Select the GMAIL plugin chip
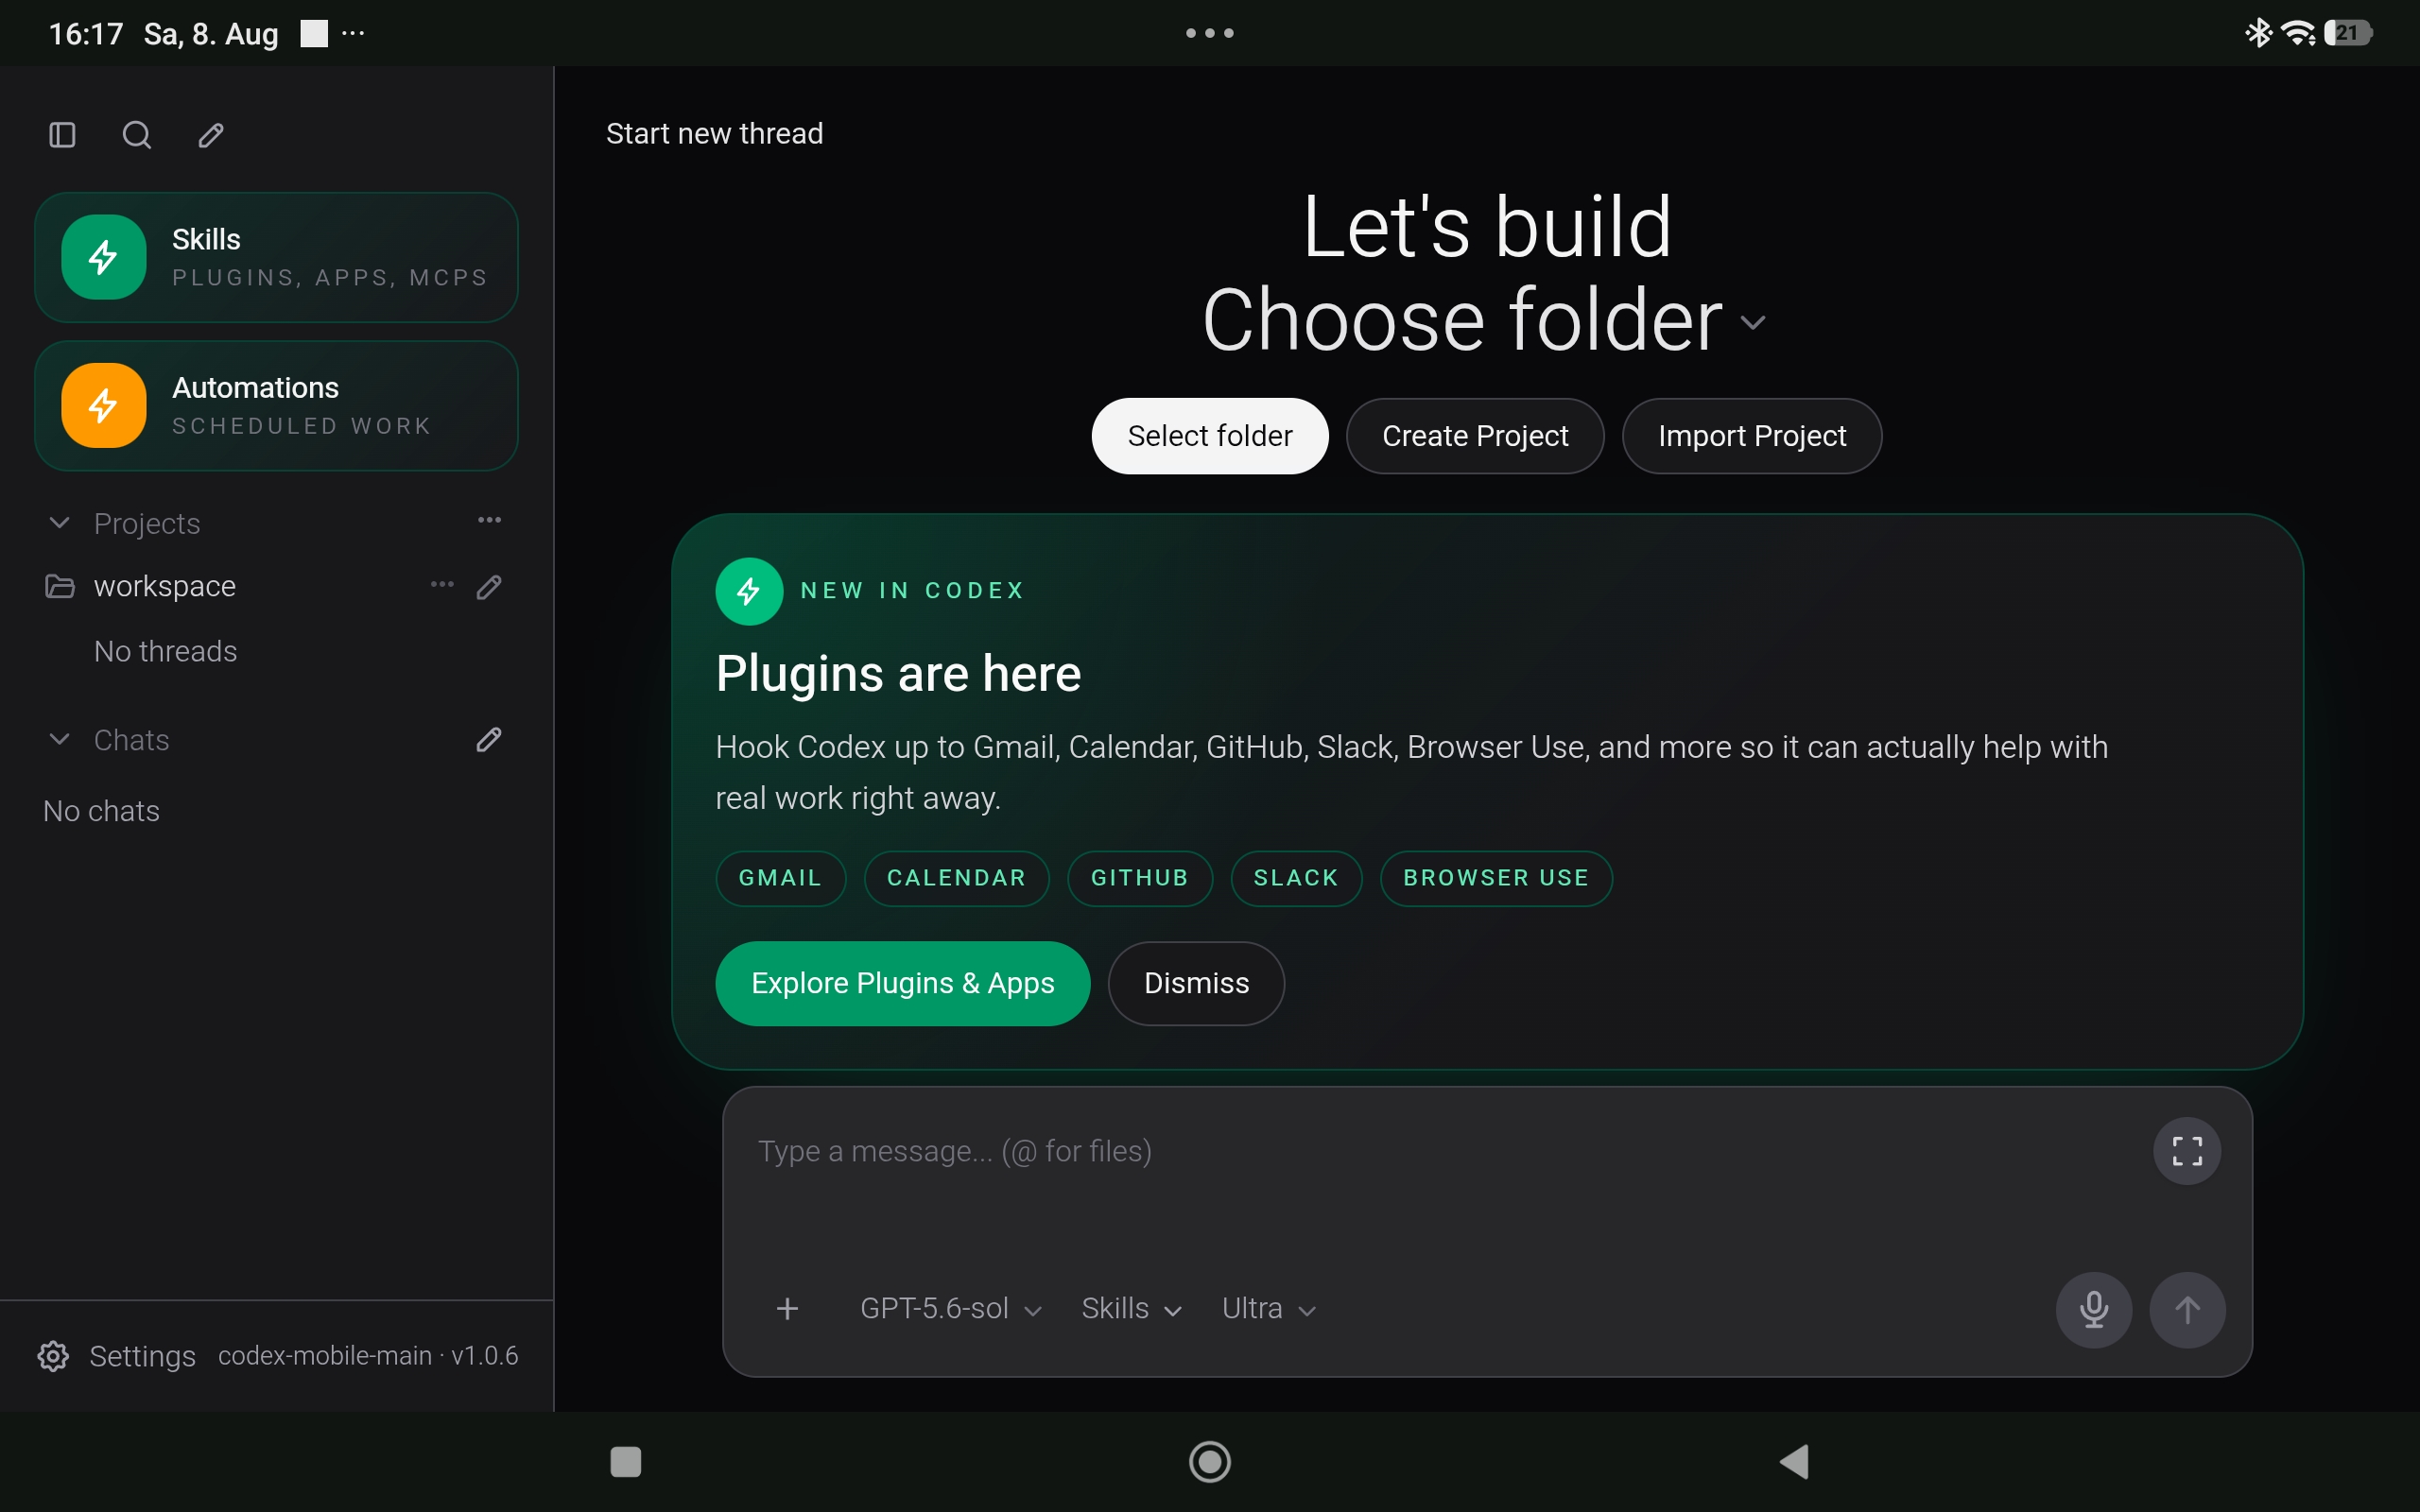This screenshot has height=1512, width=2420. pyautogui.click(x=781, y=878)
